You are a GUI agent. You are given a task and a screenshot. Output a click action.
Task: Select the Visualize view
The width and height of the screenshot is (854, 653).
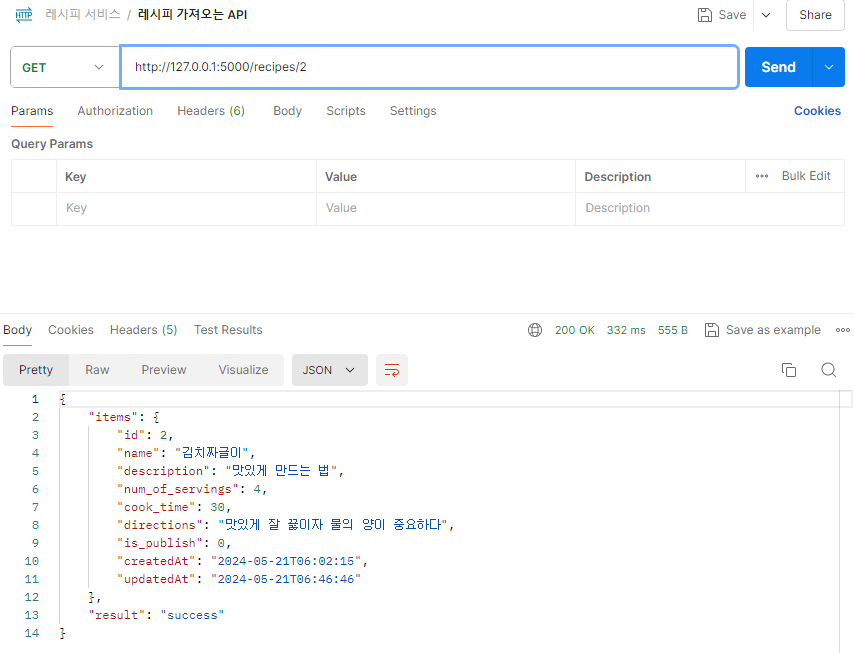coord(243,370)
